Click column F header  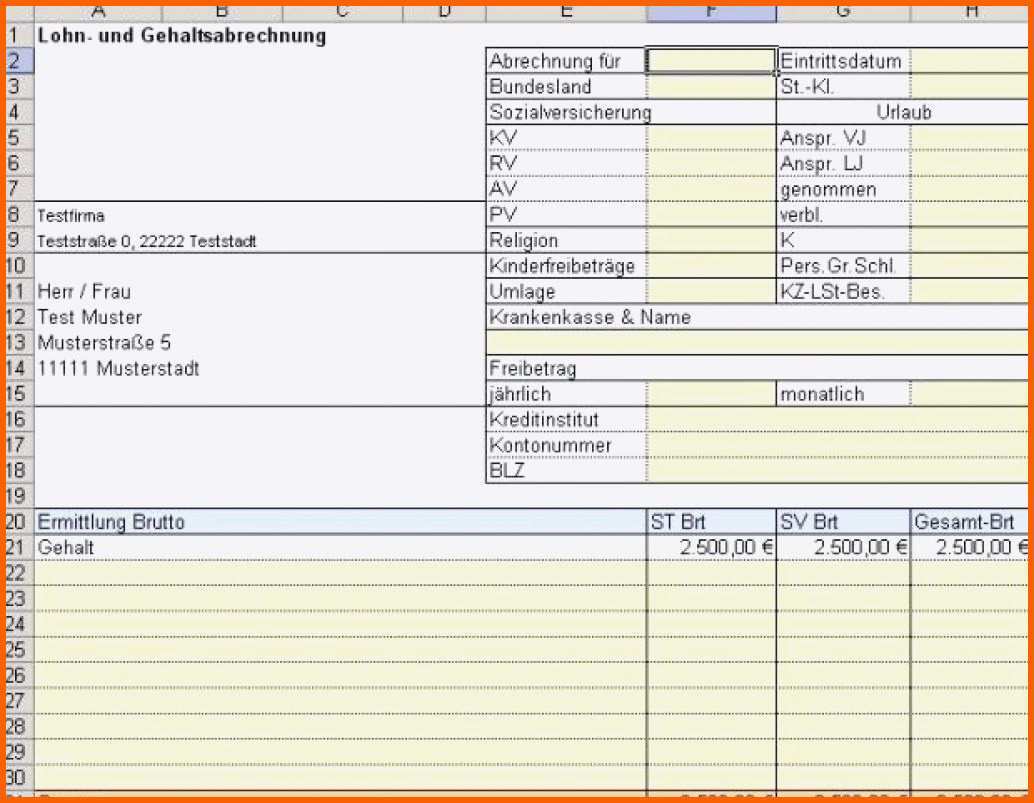click(x=712, y=13)
